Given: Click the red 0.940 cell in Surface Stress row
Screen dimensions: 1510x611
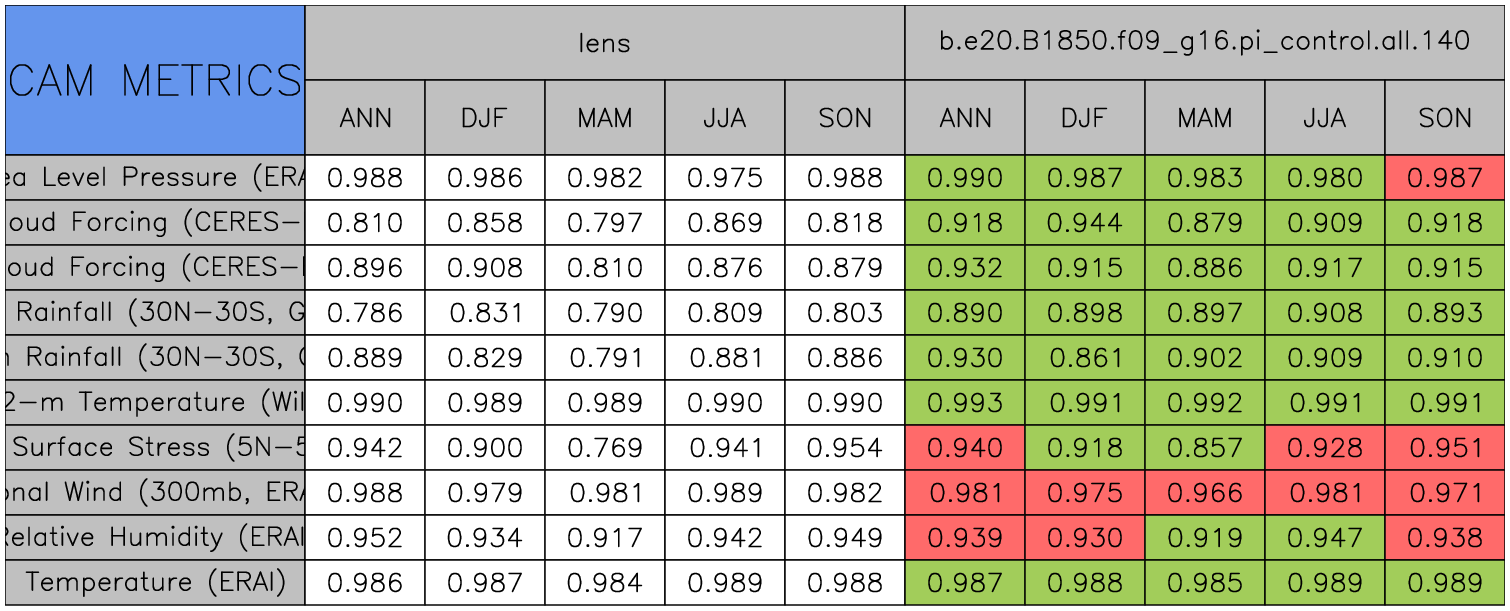Looking at the screenshot, I should click(x=965, y=448).
